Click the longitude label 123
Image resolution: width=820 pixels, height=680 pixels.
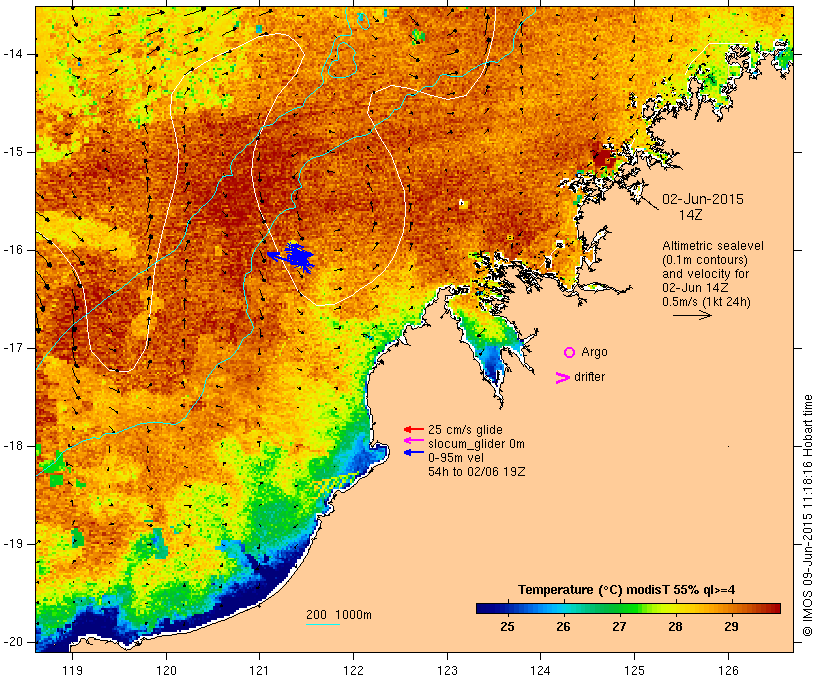point(447,670)
